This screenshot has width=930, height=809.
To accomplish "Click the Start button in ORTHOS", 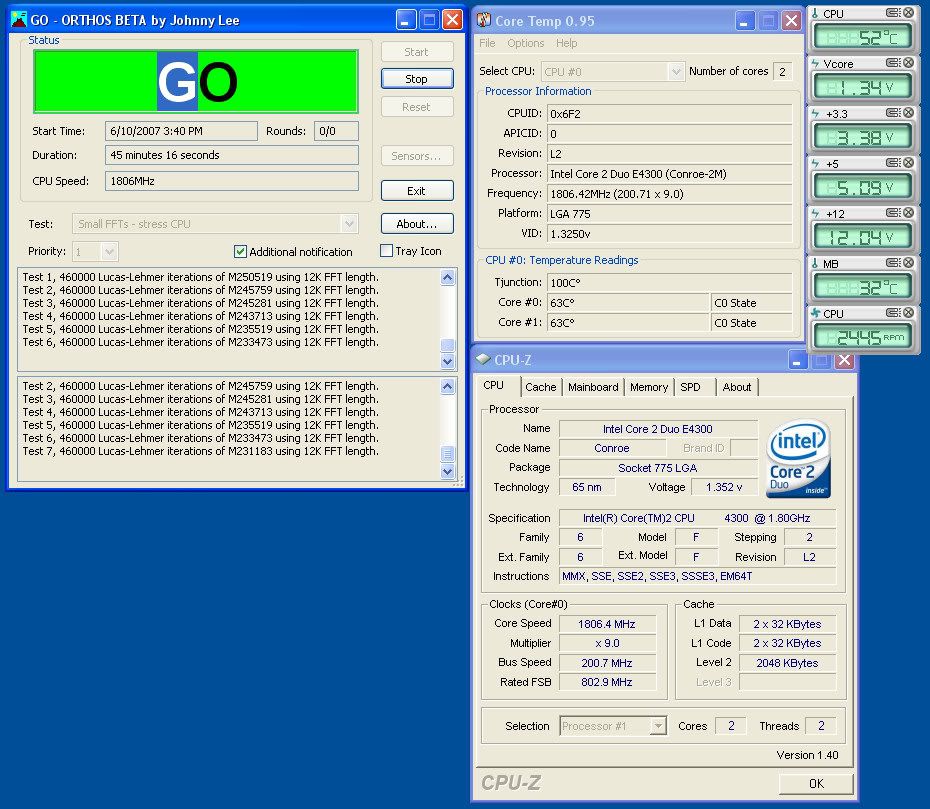I will pos(416,52).
